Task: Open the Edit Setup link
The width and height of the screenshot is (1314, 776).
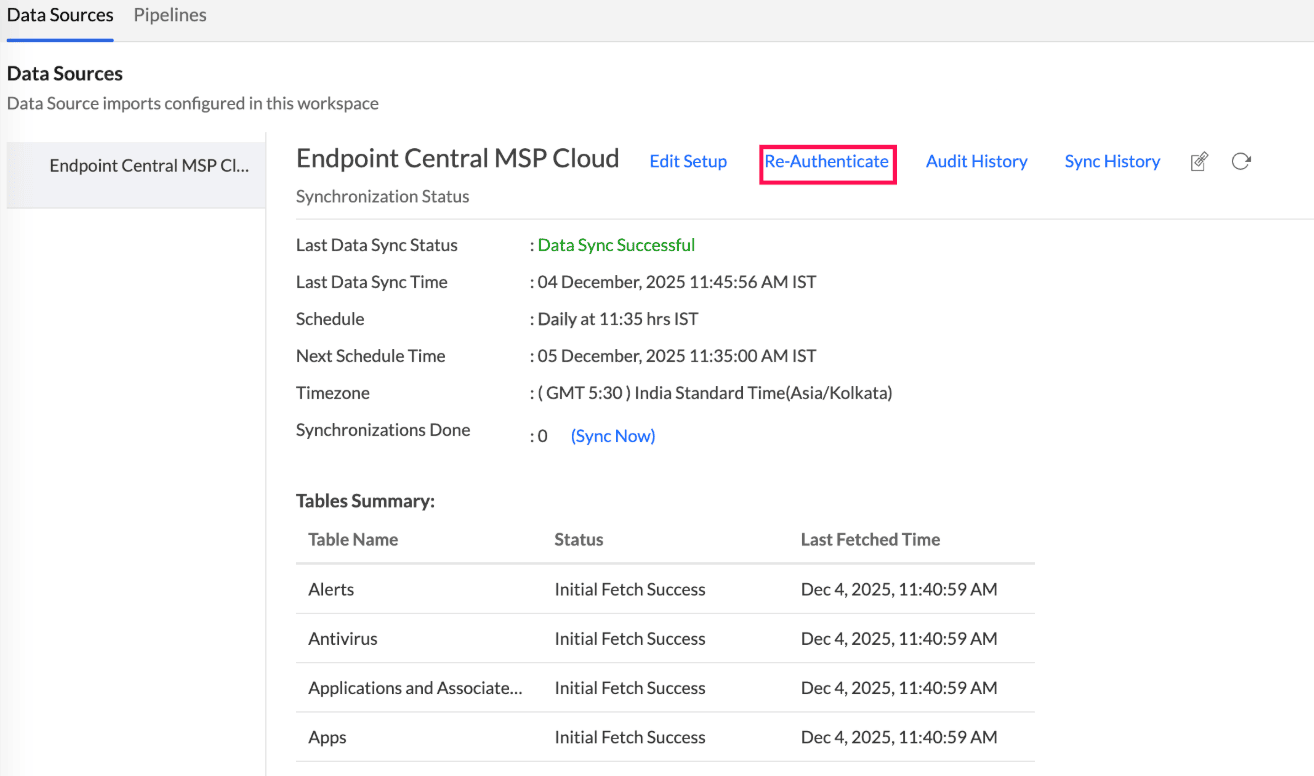Action: click(x=688, y=162)
